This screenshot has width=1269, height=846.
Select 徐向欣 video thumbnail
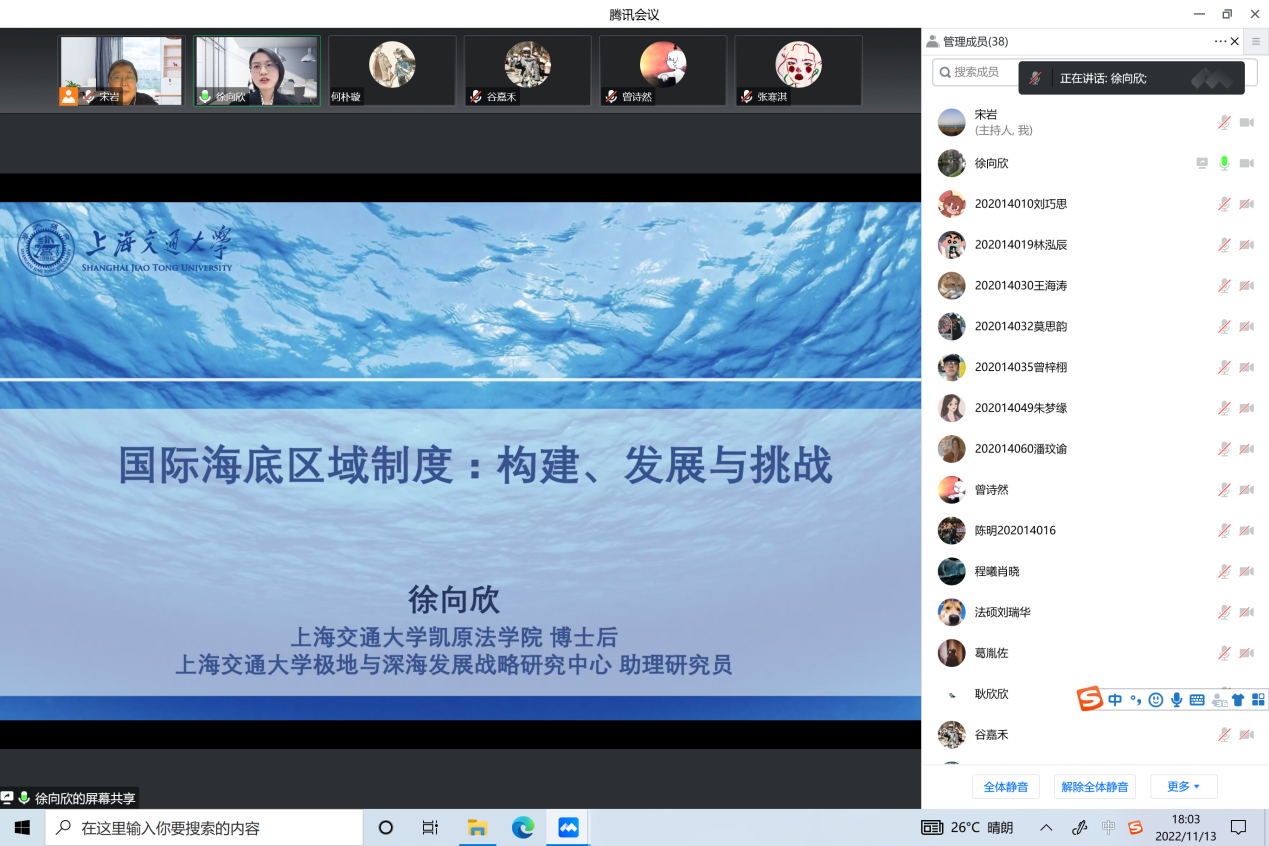coord(257,71)
